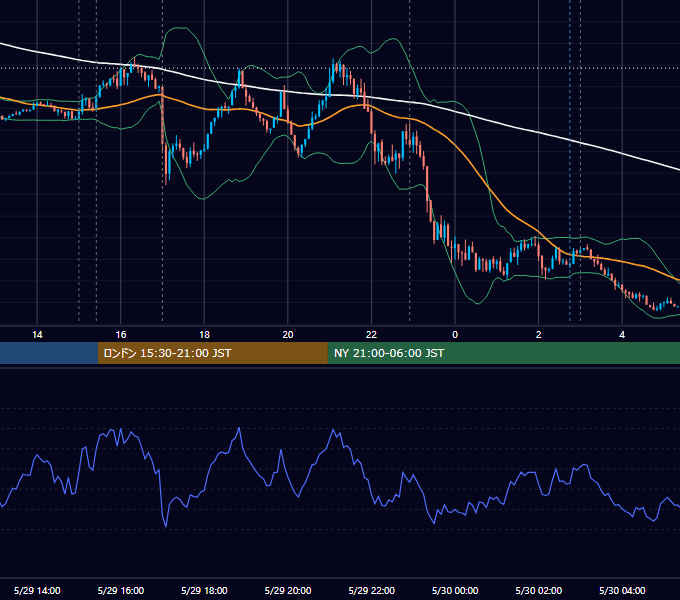Image resolution: width=680 pixels, height=600 pixels.
Task: Click hour label 20 on price chart axis
Action: pos(288,335)
